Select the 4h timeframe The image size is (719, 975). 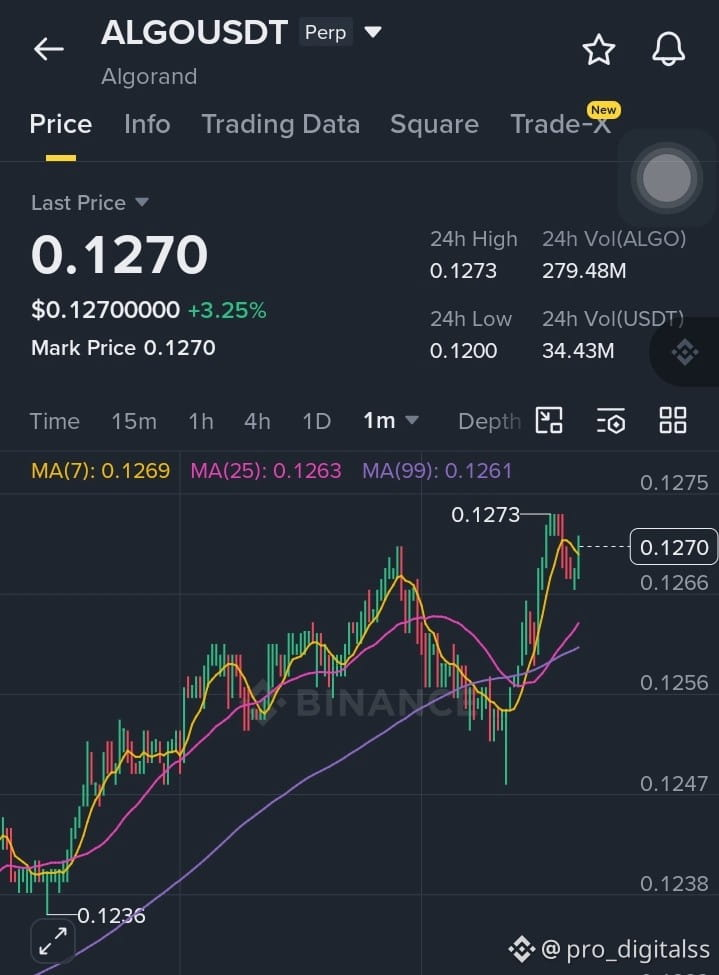[257, 421]
